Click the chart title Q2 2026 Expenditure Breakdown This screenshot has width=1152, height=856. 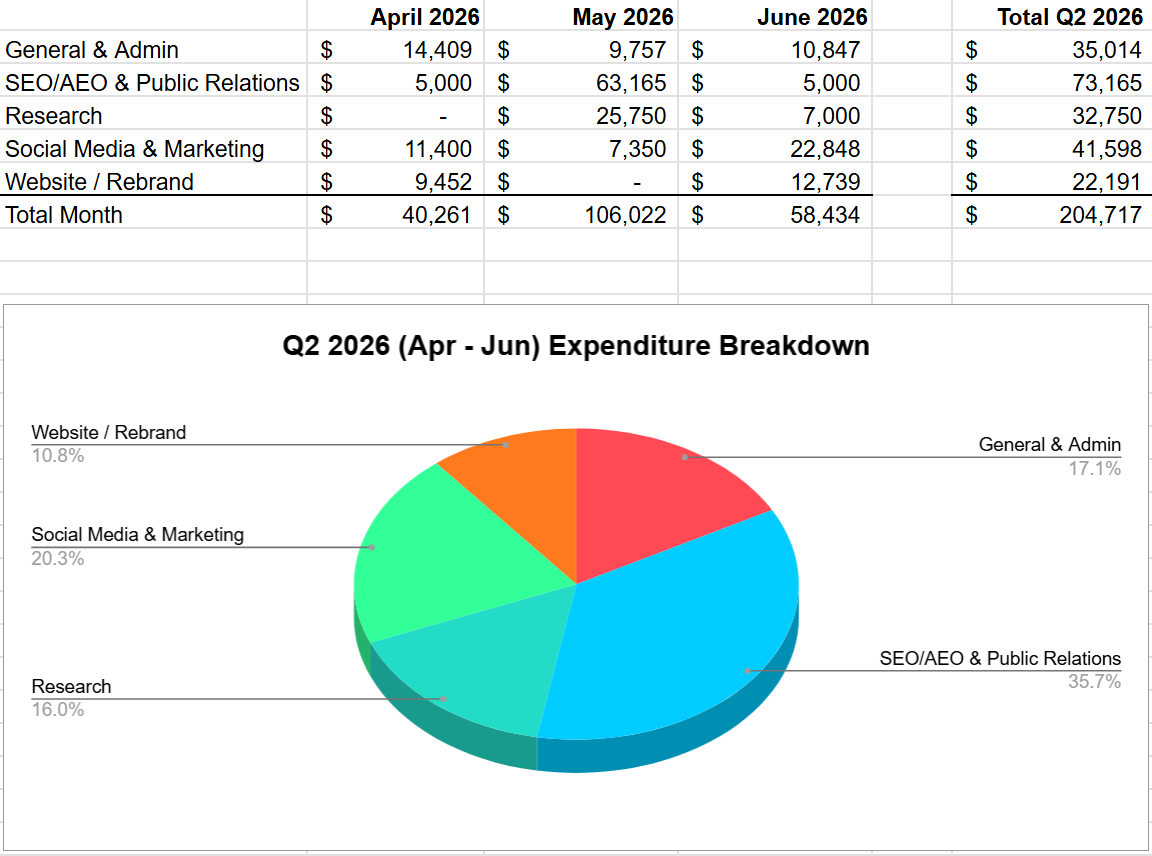[576, 345]
